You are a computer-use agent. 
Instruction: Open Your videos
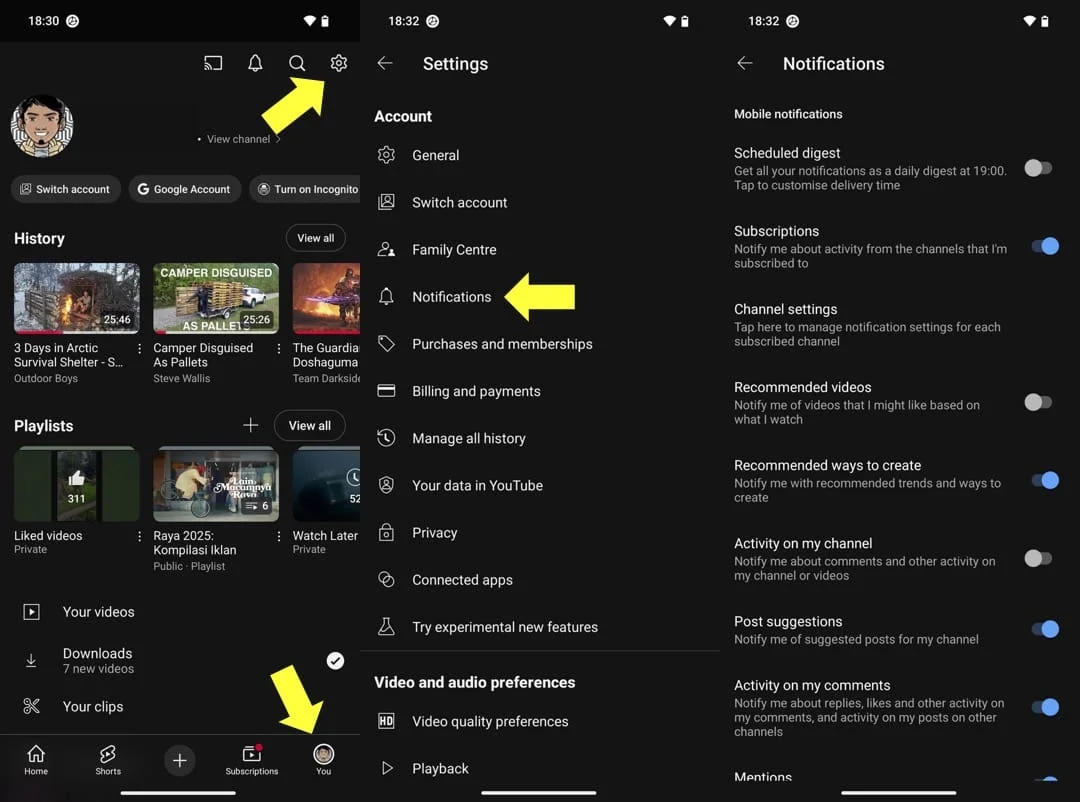pyautogui.click(x=180, y=612)
